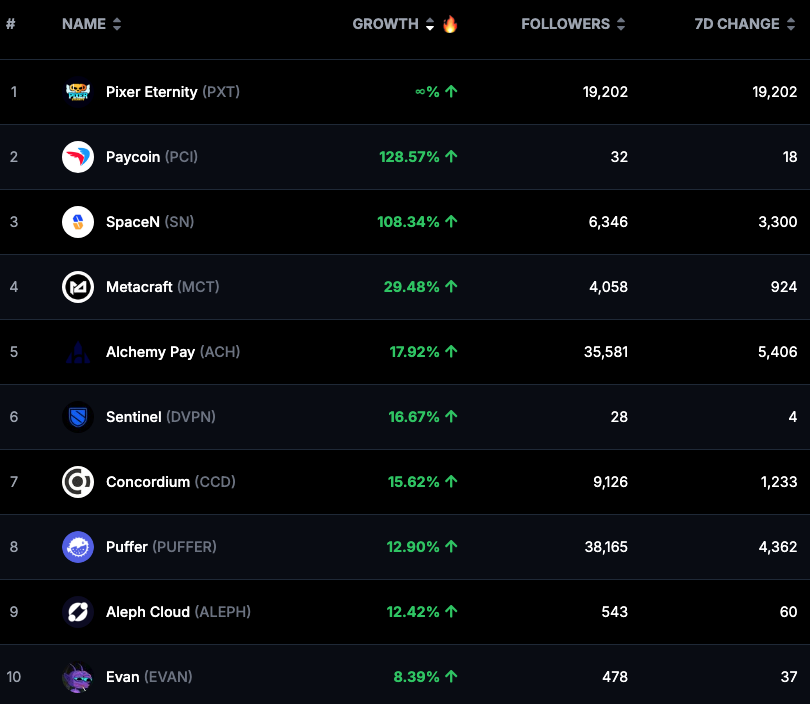Viewport: 810px width, 704px height.
Task: Open Puffer (PUFFER) project link
Action: pyautogui.click(x=161, y=547)
